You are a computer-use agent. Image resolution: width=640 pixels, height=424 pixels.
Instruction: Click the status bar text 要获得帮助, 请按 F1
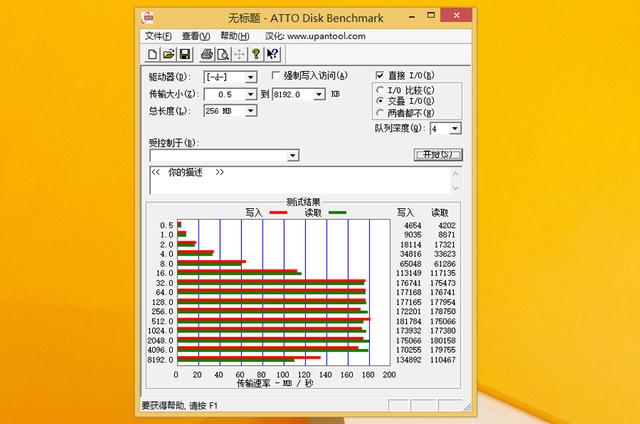pyautogui.click(x=179, y=406)
